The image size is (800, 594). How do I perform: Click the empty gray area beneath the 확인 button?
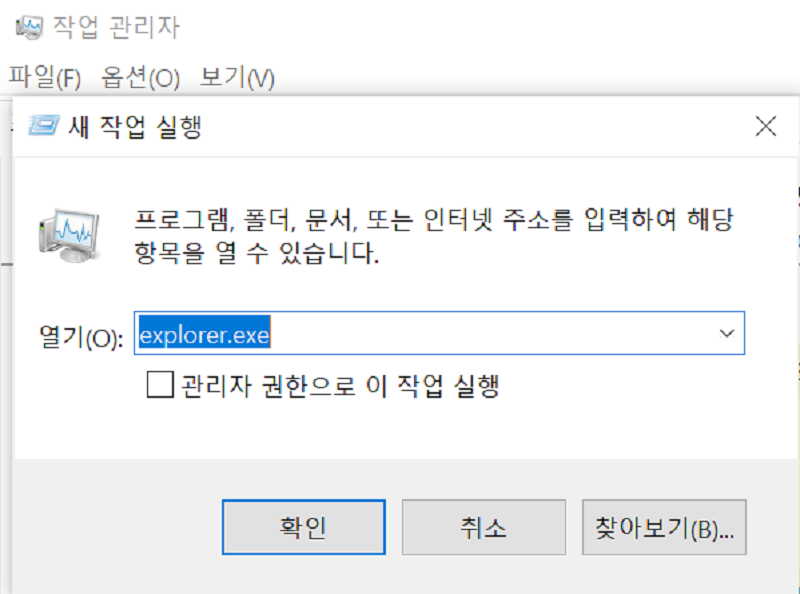click(x=304, y=576)
